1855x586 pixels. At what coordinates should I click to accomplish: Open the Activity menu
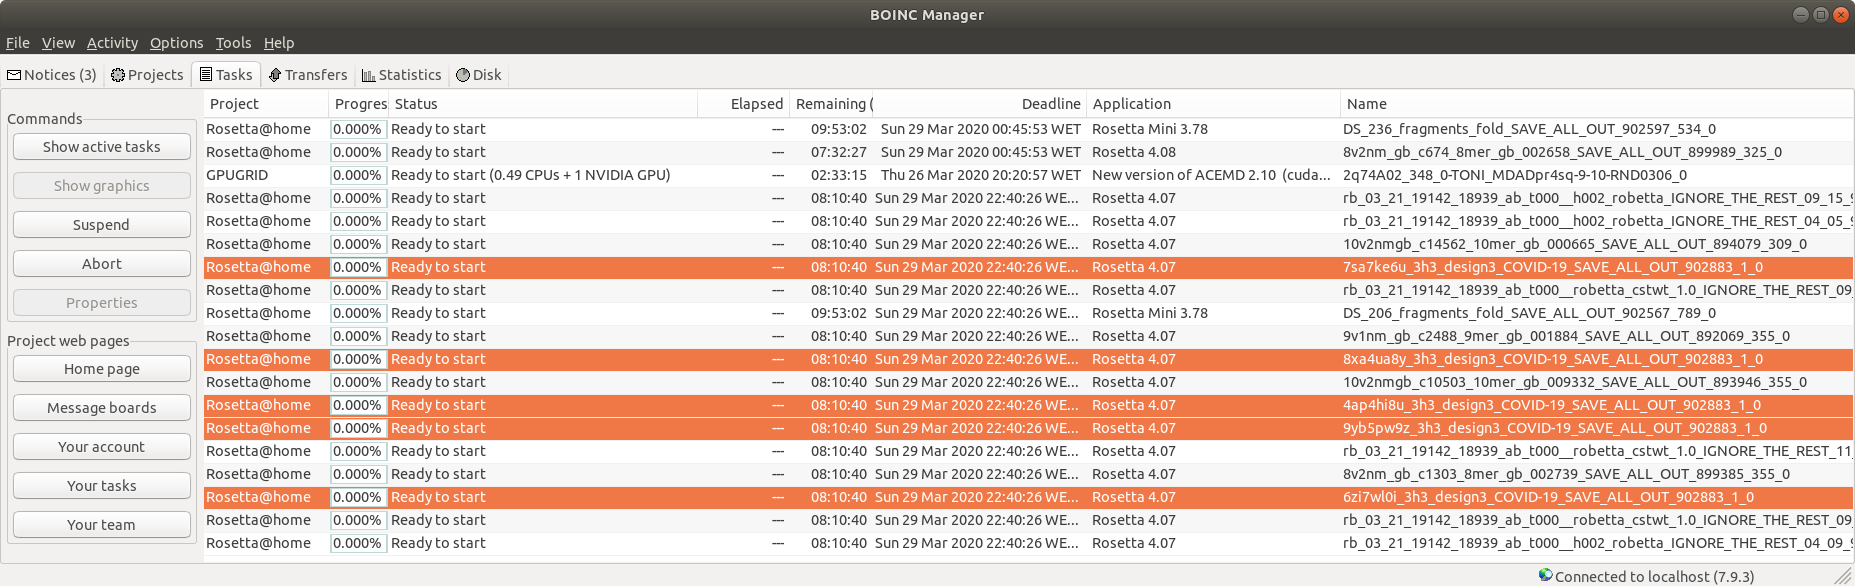coord(112,43)
